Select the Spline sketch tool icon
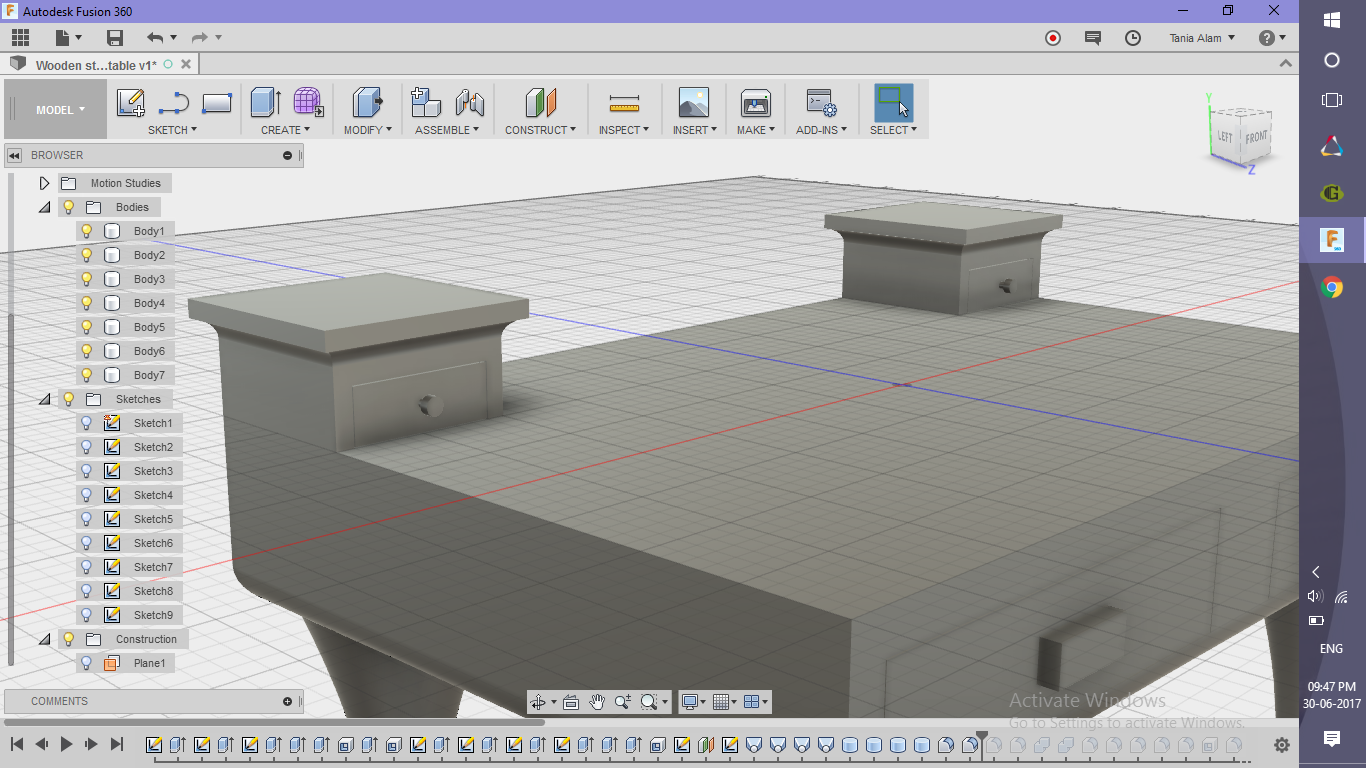 [x=174, y=103]
